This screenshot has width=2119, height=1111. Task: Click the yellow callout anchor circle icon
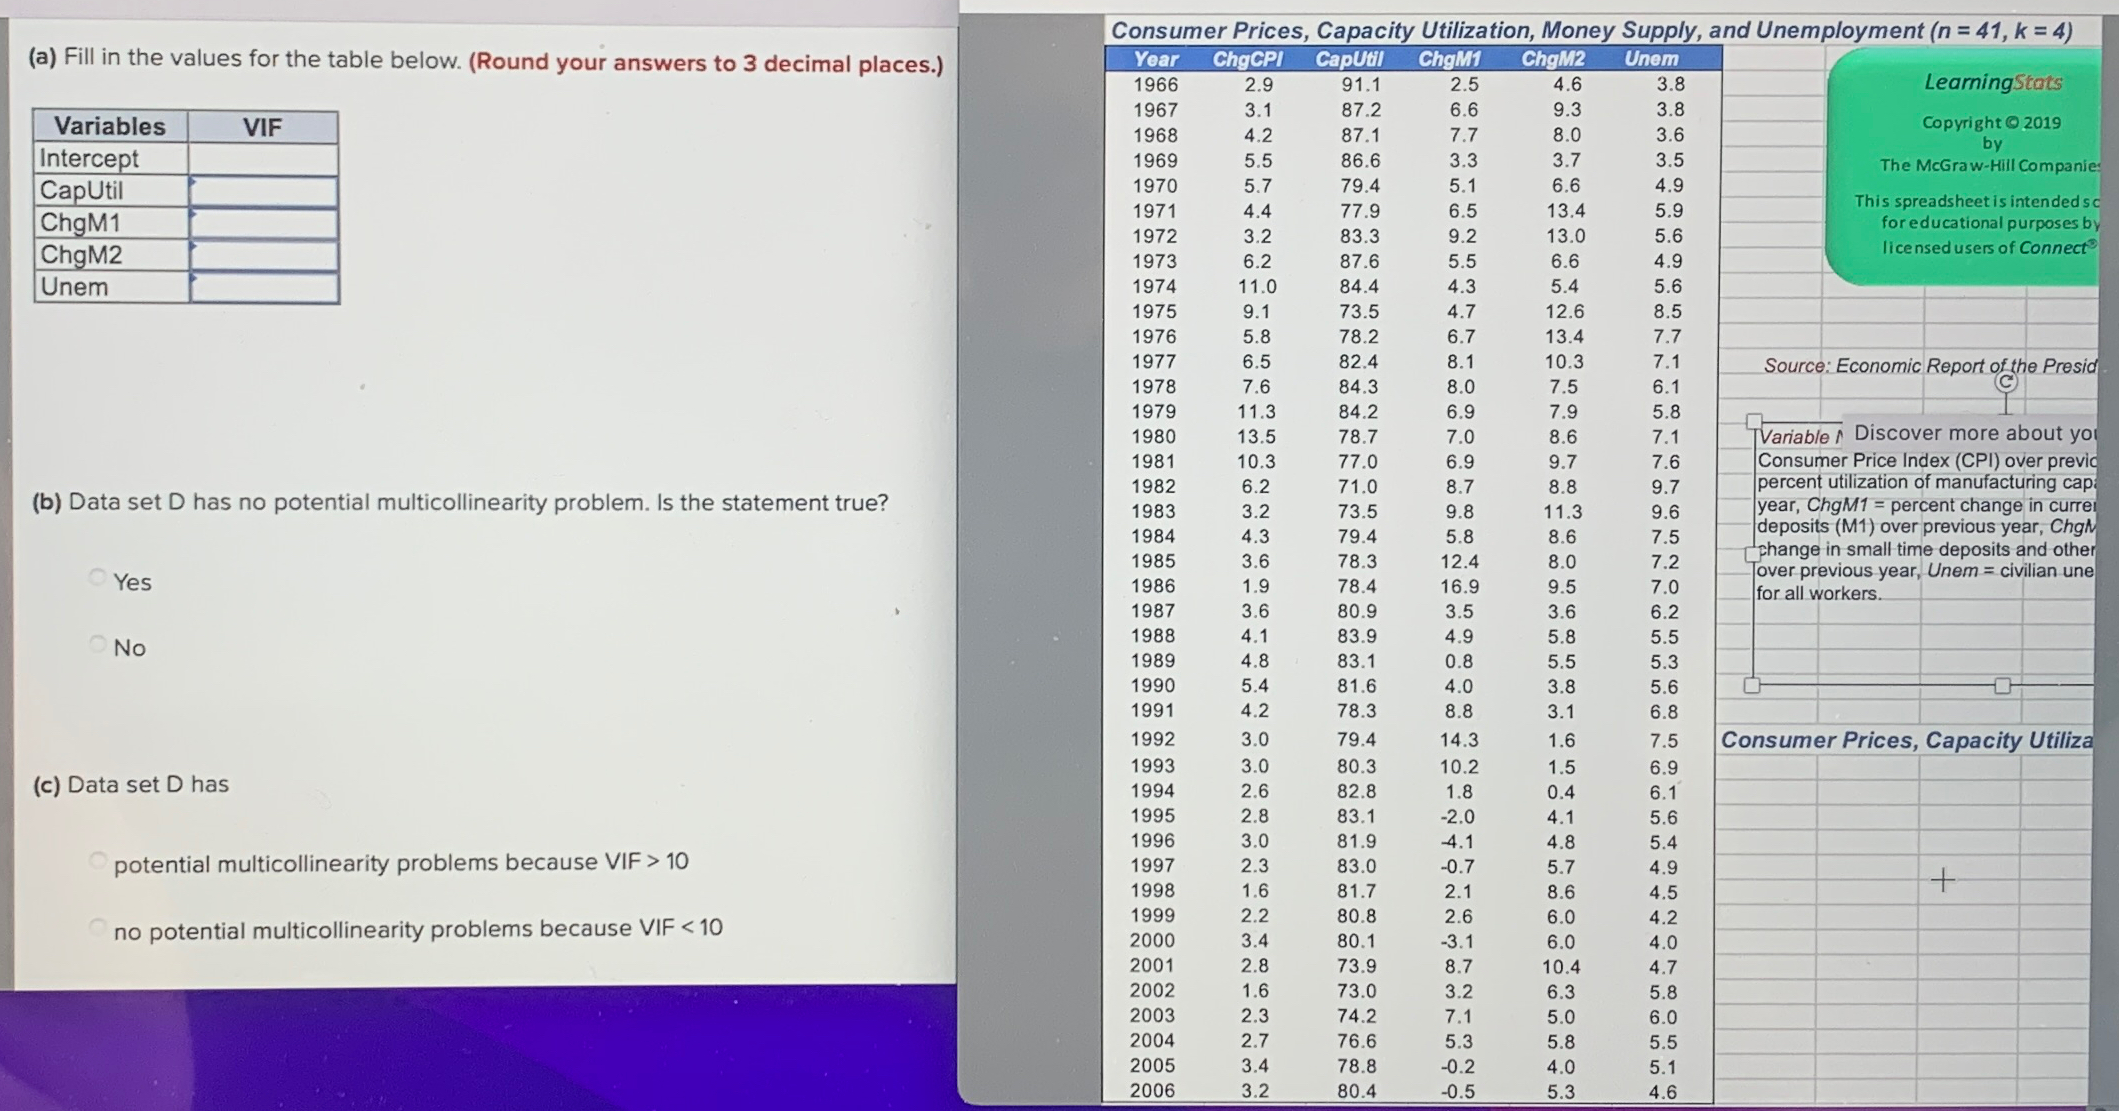point(2005,381)
